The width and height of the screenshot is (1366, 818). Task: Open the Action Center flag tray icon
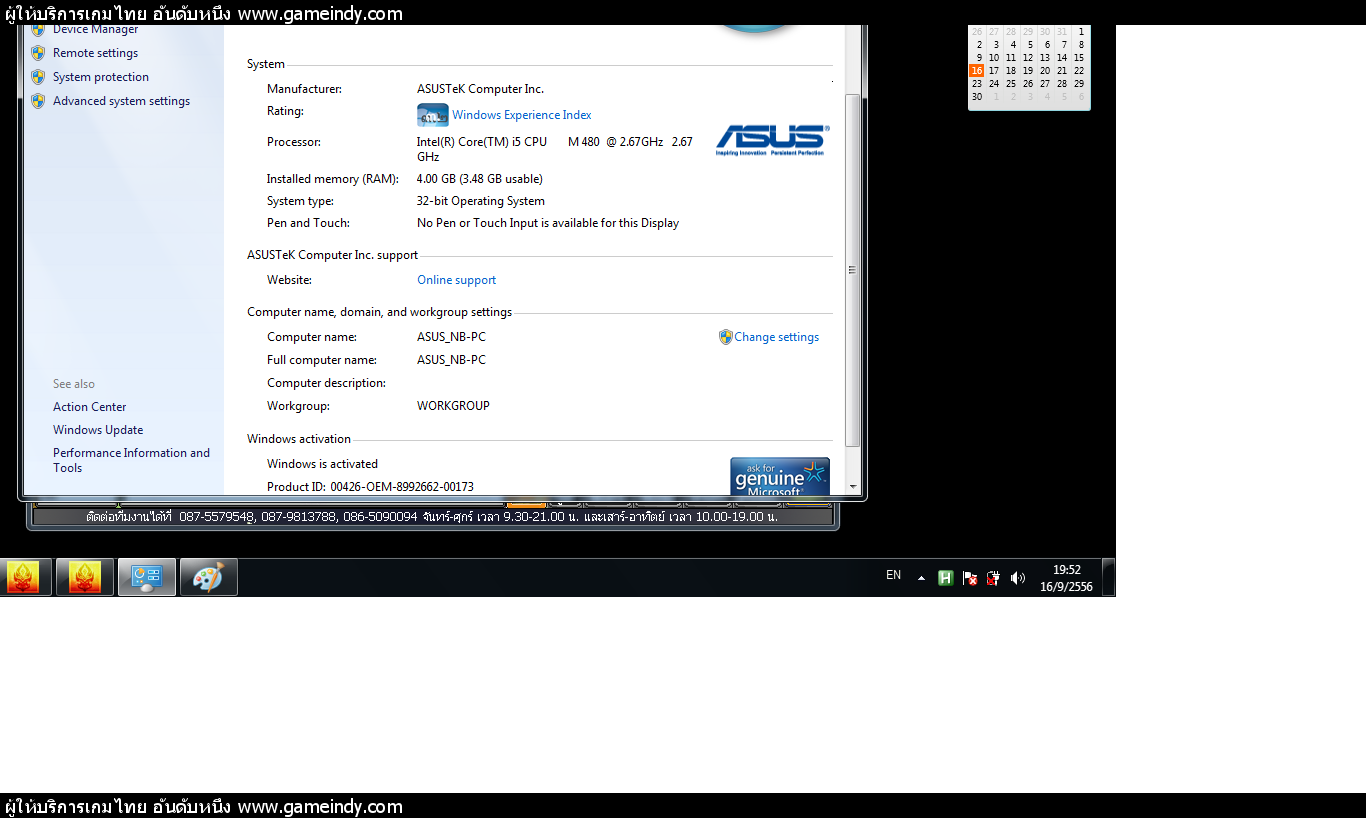(969, 578)
